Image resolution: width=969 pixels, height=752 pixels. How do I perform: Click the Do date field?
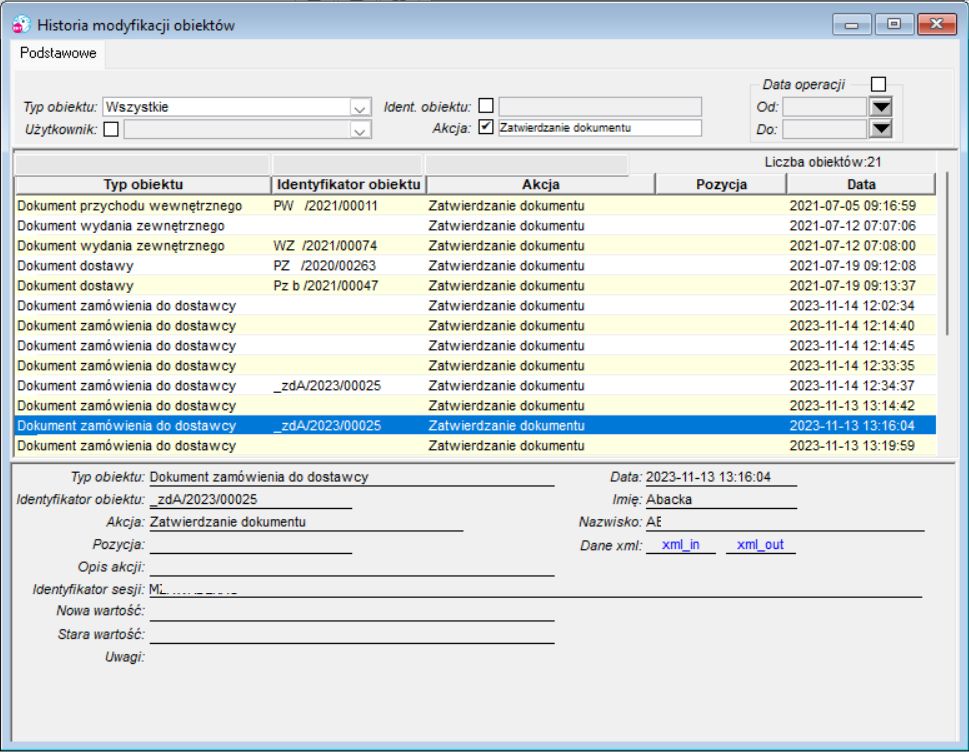click(x=825, y=129)
